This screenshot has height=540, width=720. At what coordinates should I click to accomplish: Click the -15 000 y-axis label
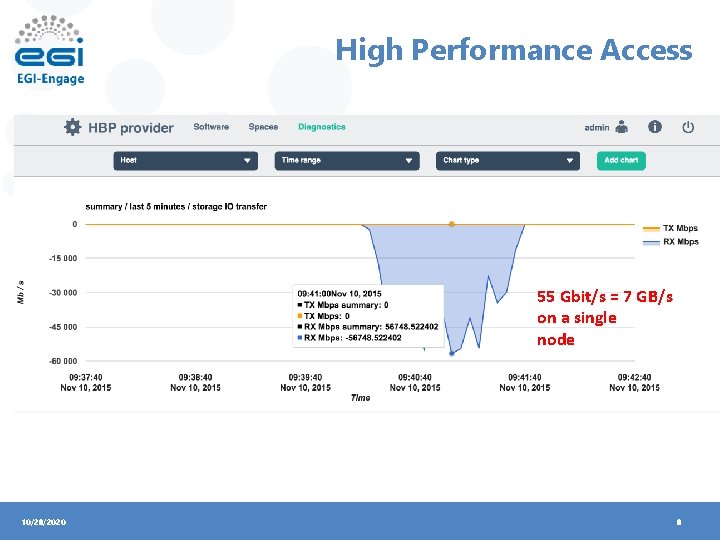click(63, 258)
